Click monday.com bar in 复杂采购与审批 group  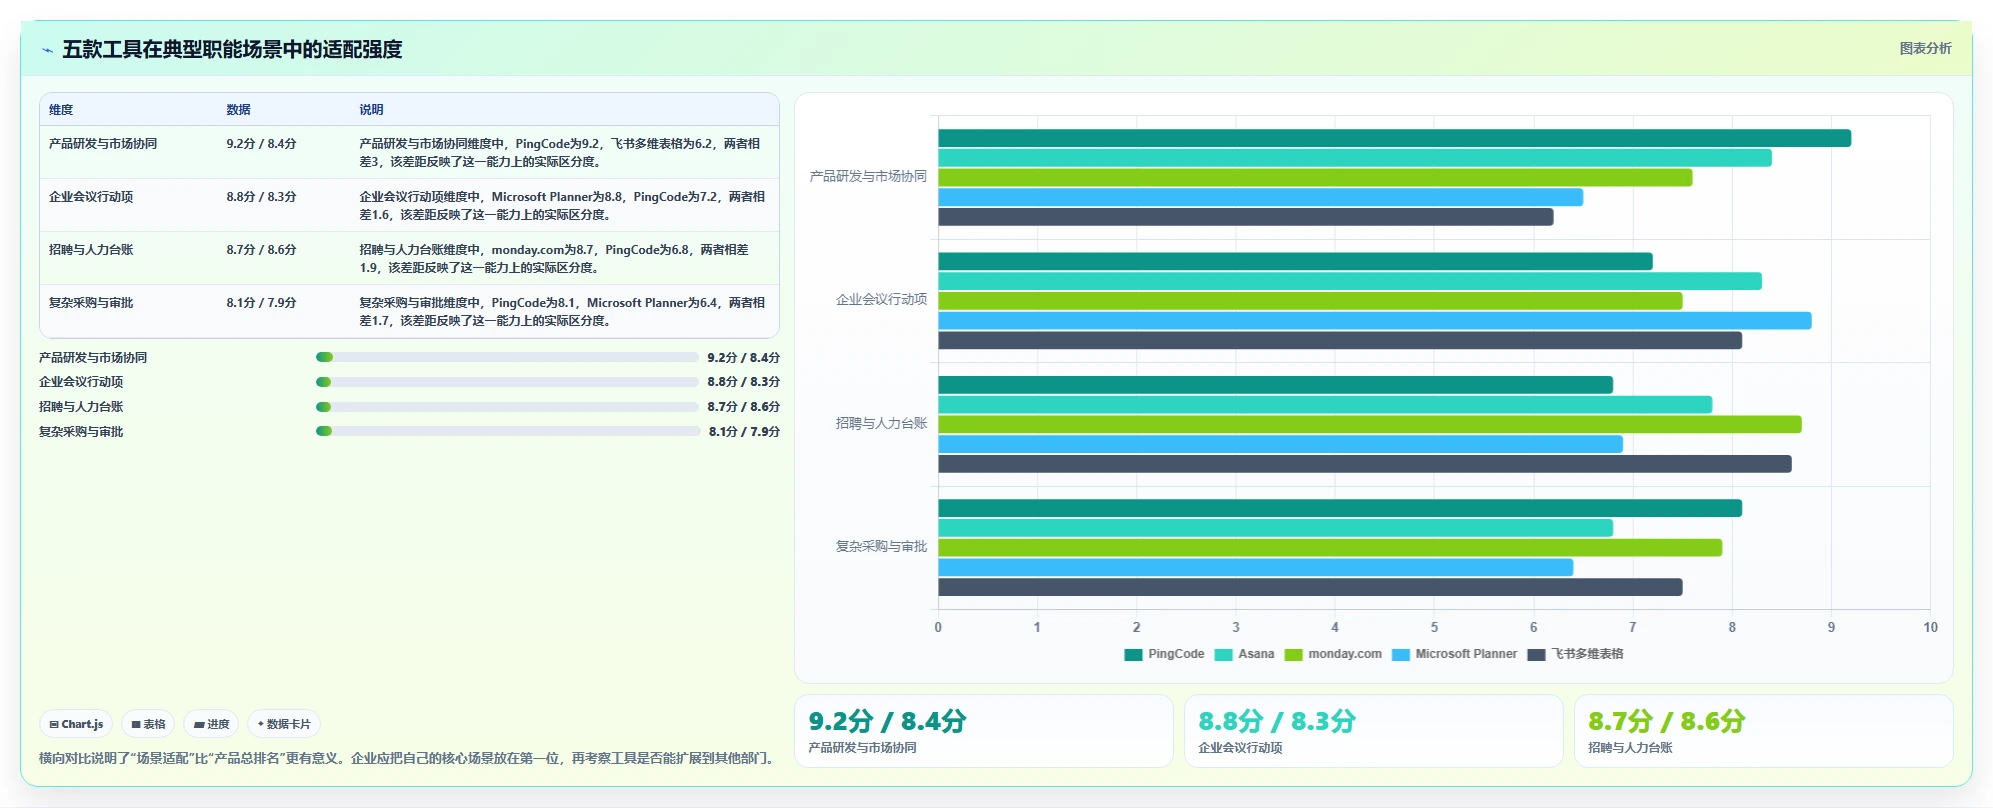click(1330, 548)
